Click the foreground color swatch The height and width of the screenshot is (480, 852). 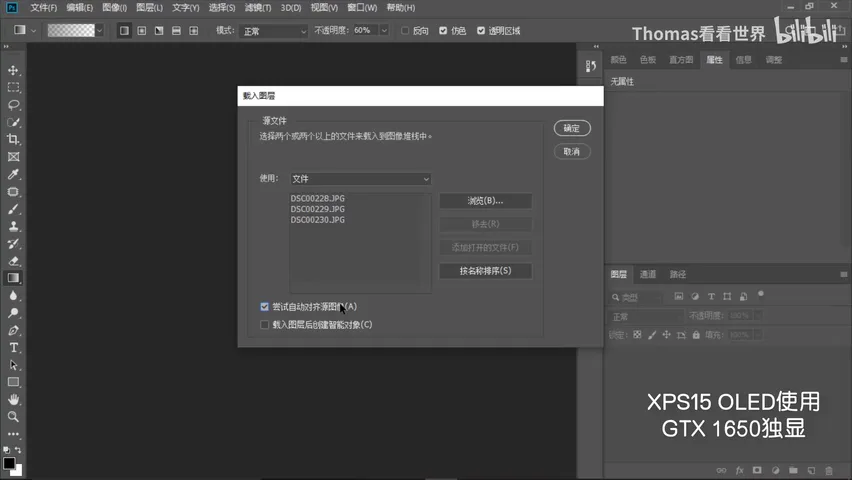(x=9, y=463)
